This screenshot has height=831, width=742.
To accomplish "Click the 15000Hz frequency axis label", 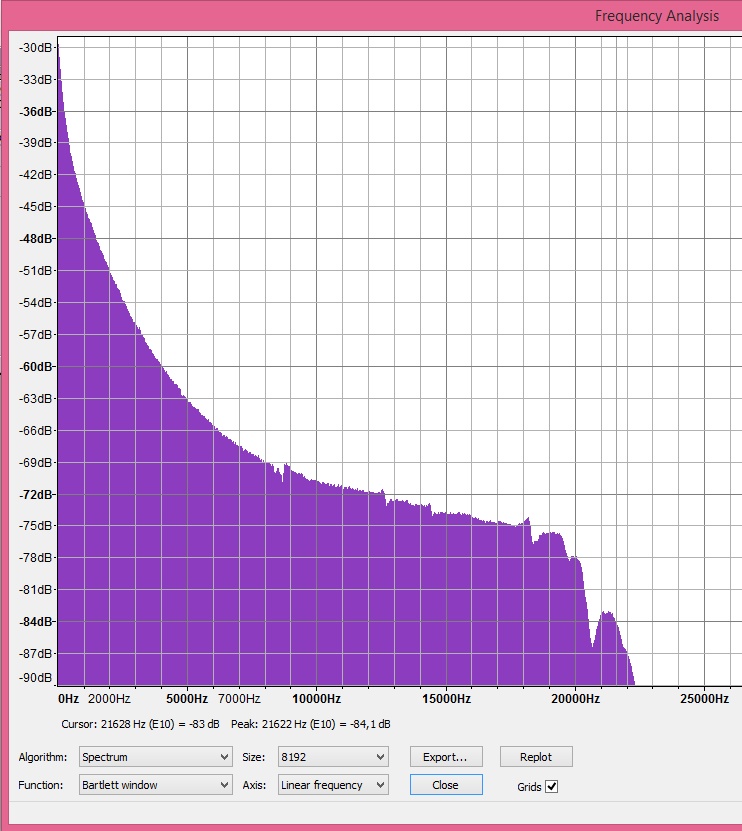I will (x=446, y=699).
